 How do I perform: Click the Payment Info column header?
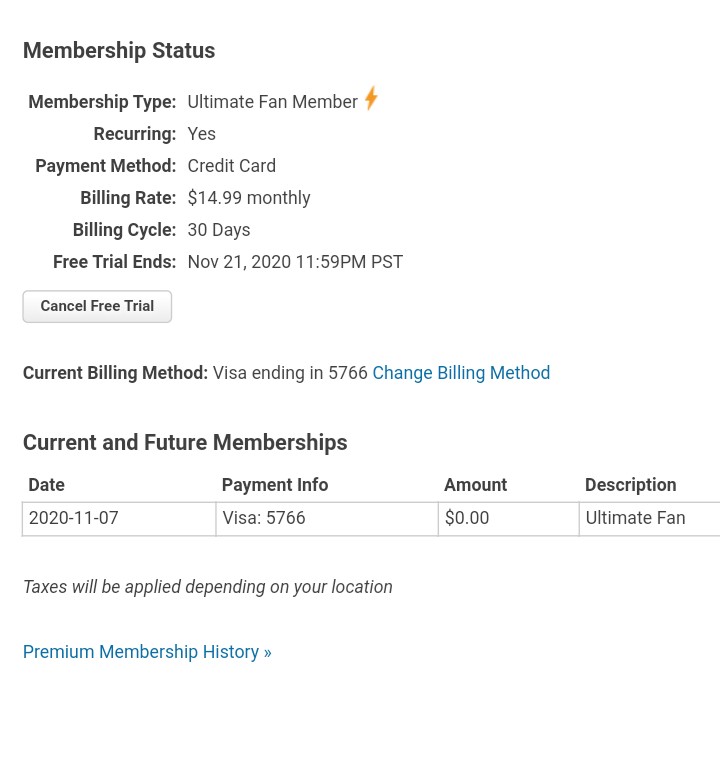tap(275, 485)
